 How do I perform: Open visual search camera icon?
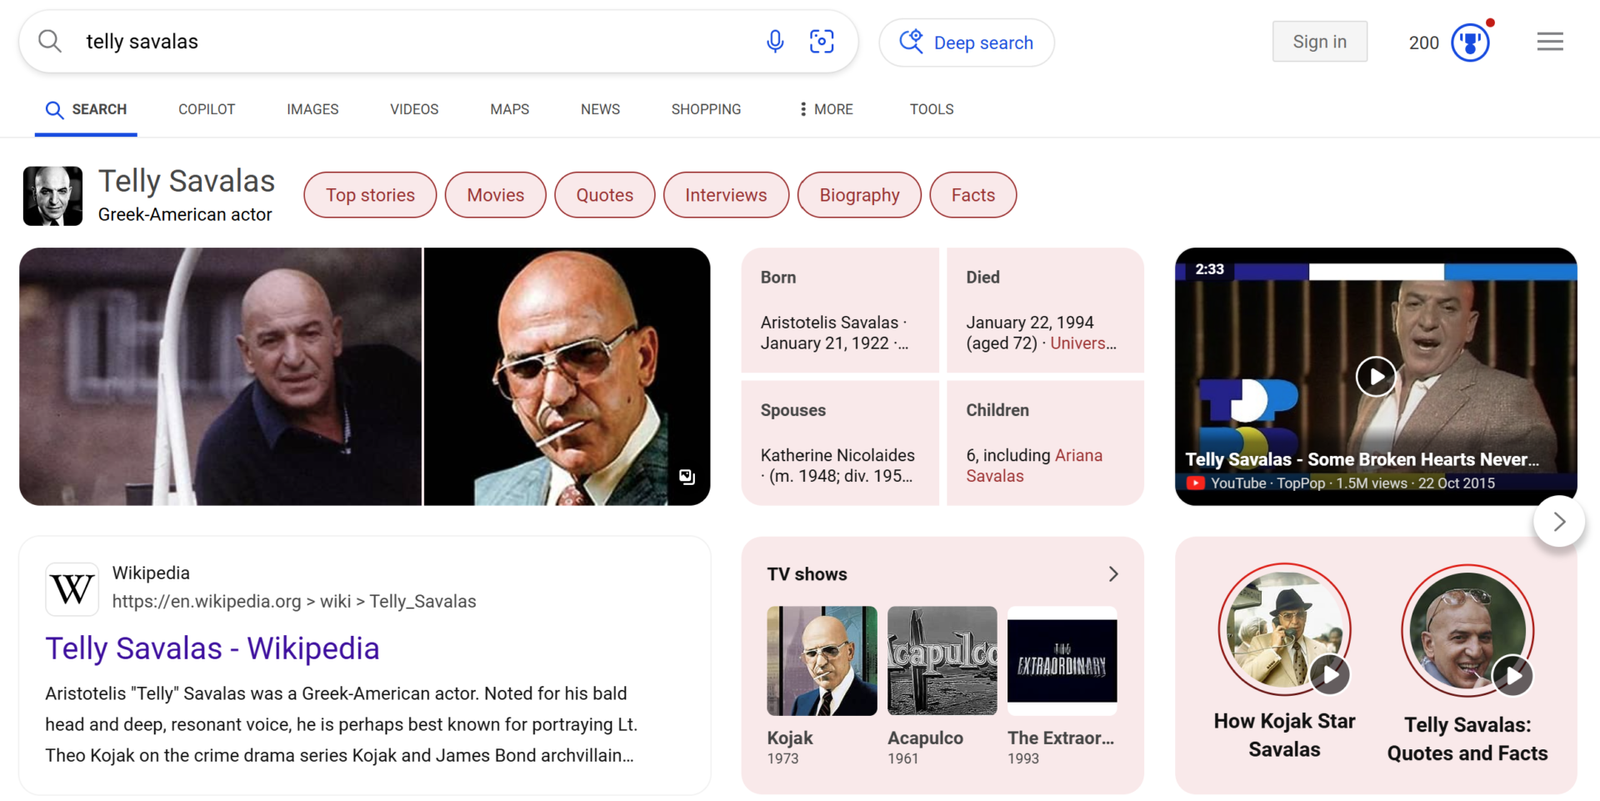(822, 42)
